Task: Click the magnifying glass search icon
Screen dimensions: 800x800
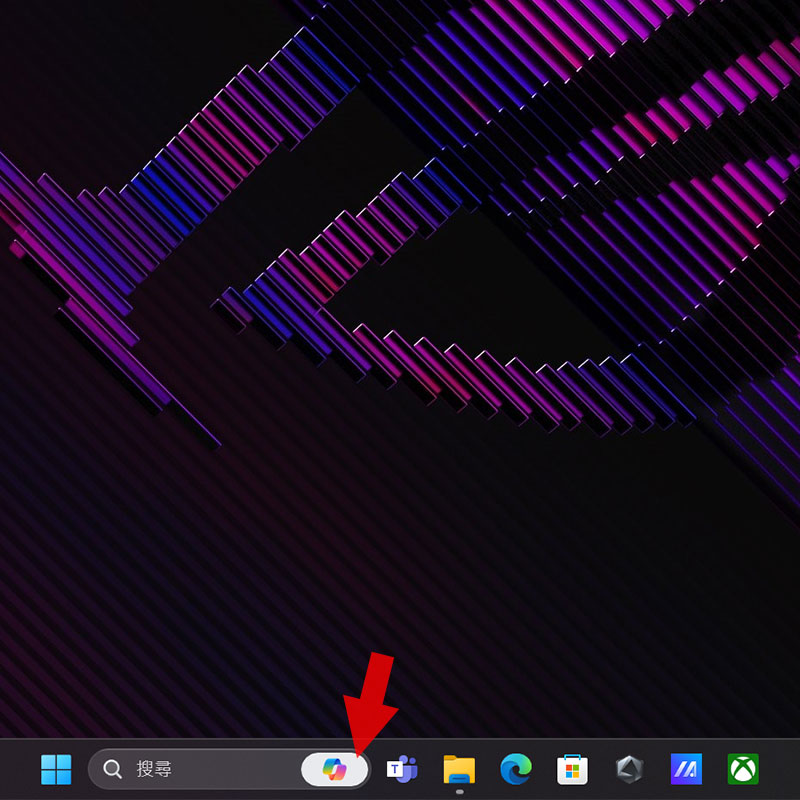Action: pyautogui.click(x=112, y=769)
